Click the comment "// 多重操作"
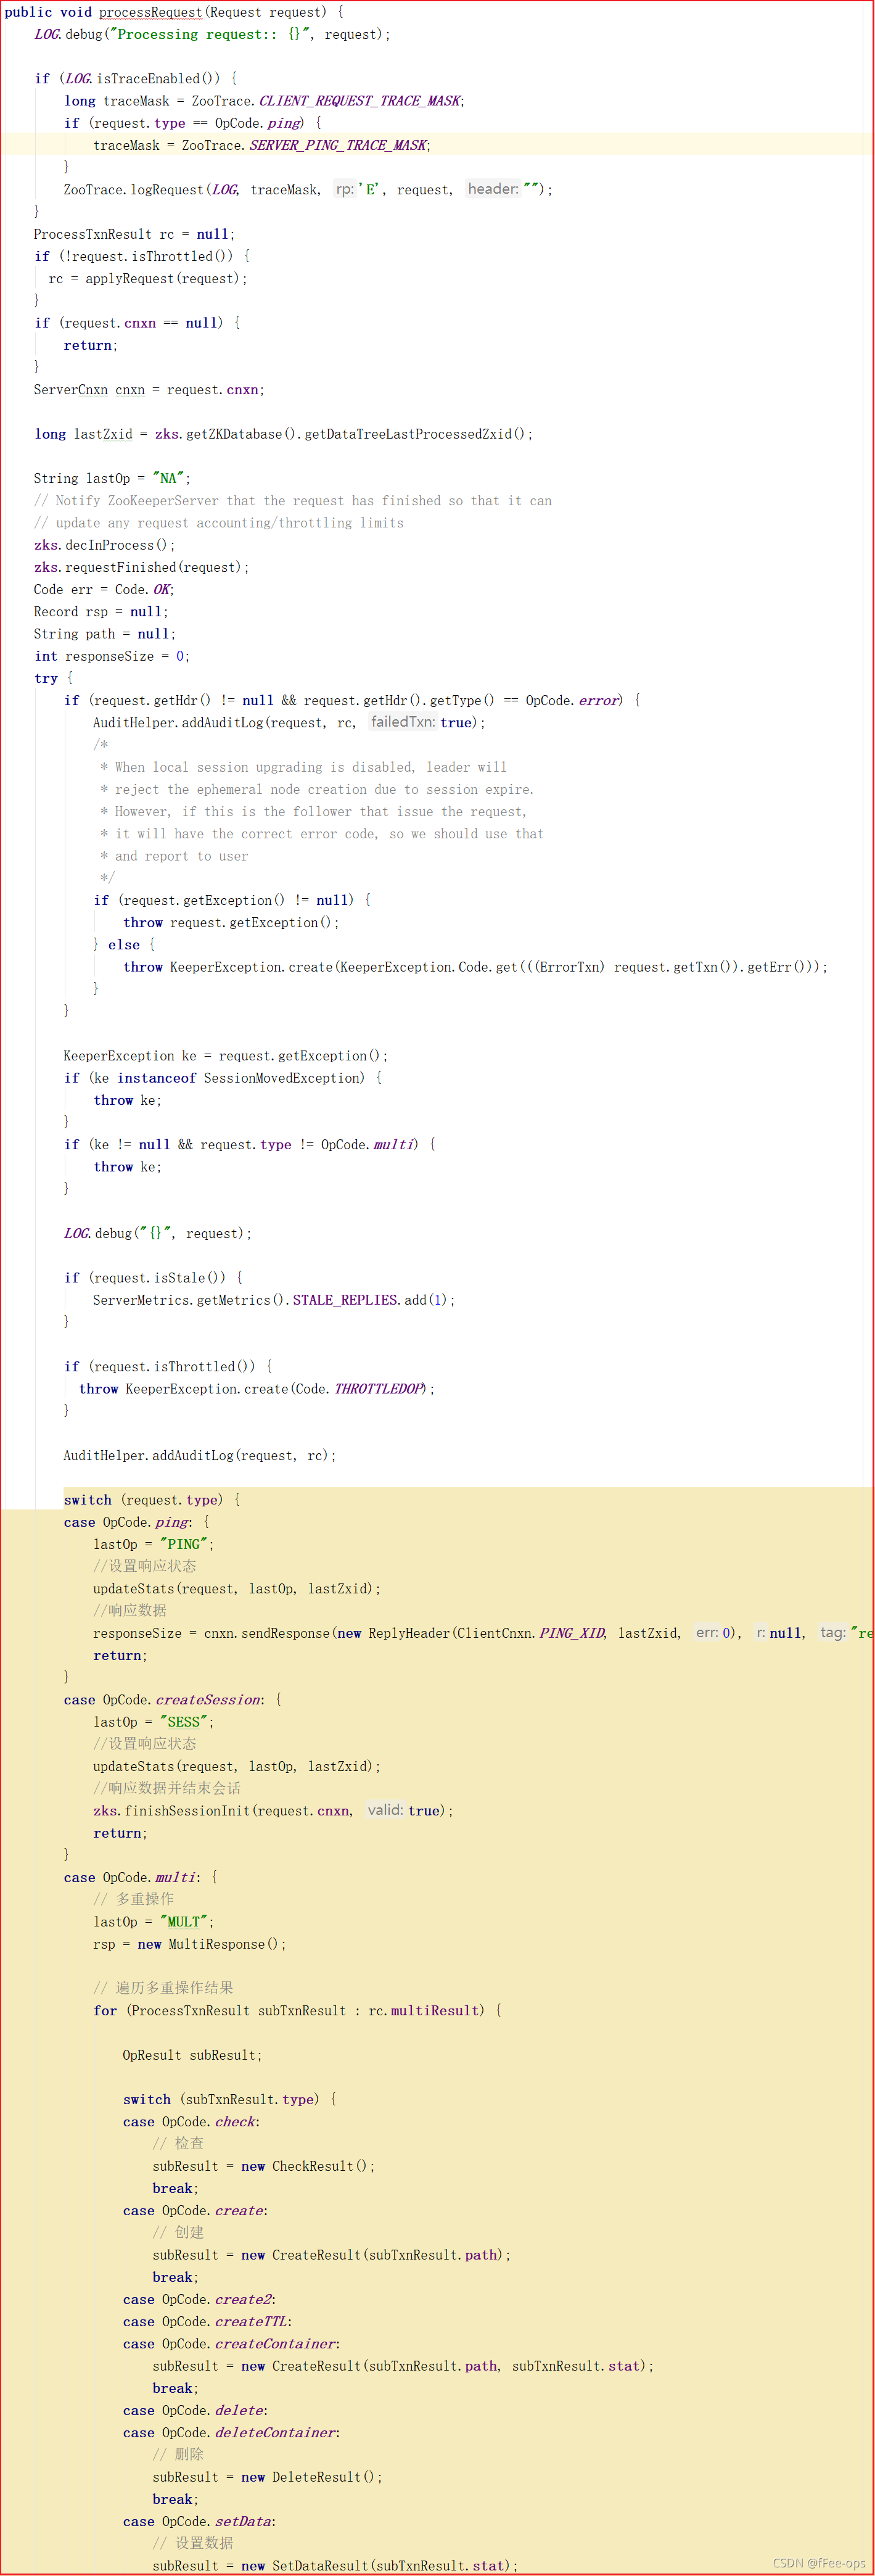 click(x=134, y=1899)
